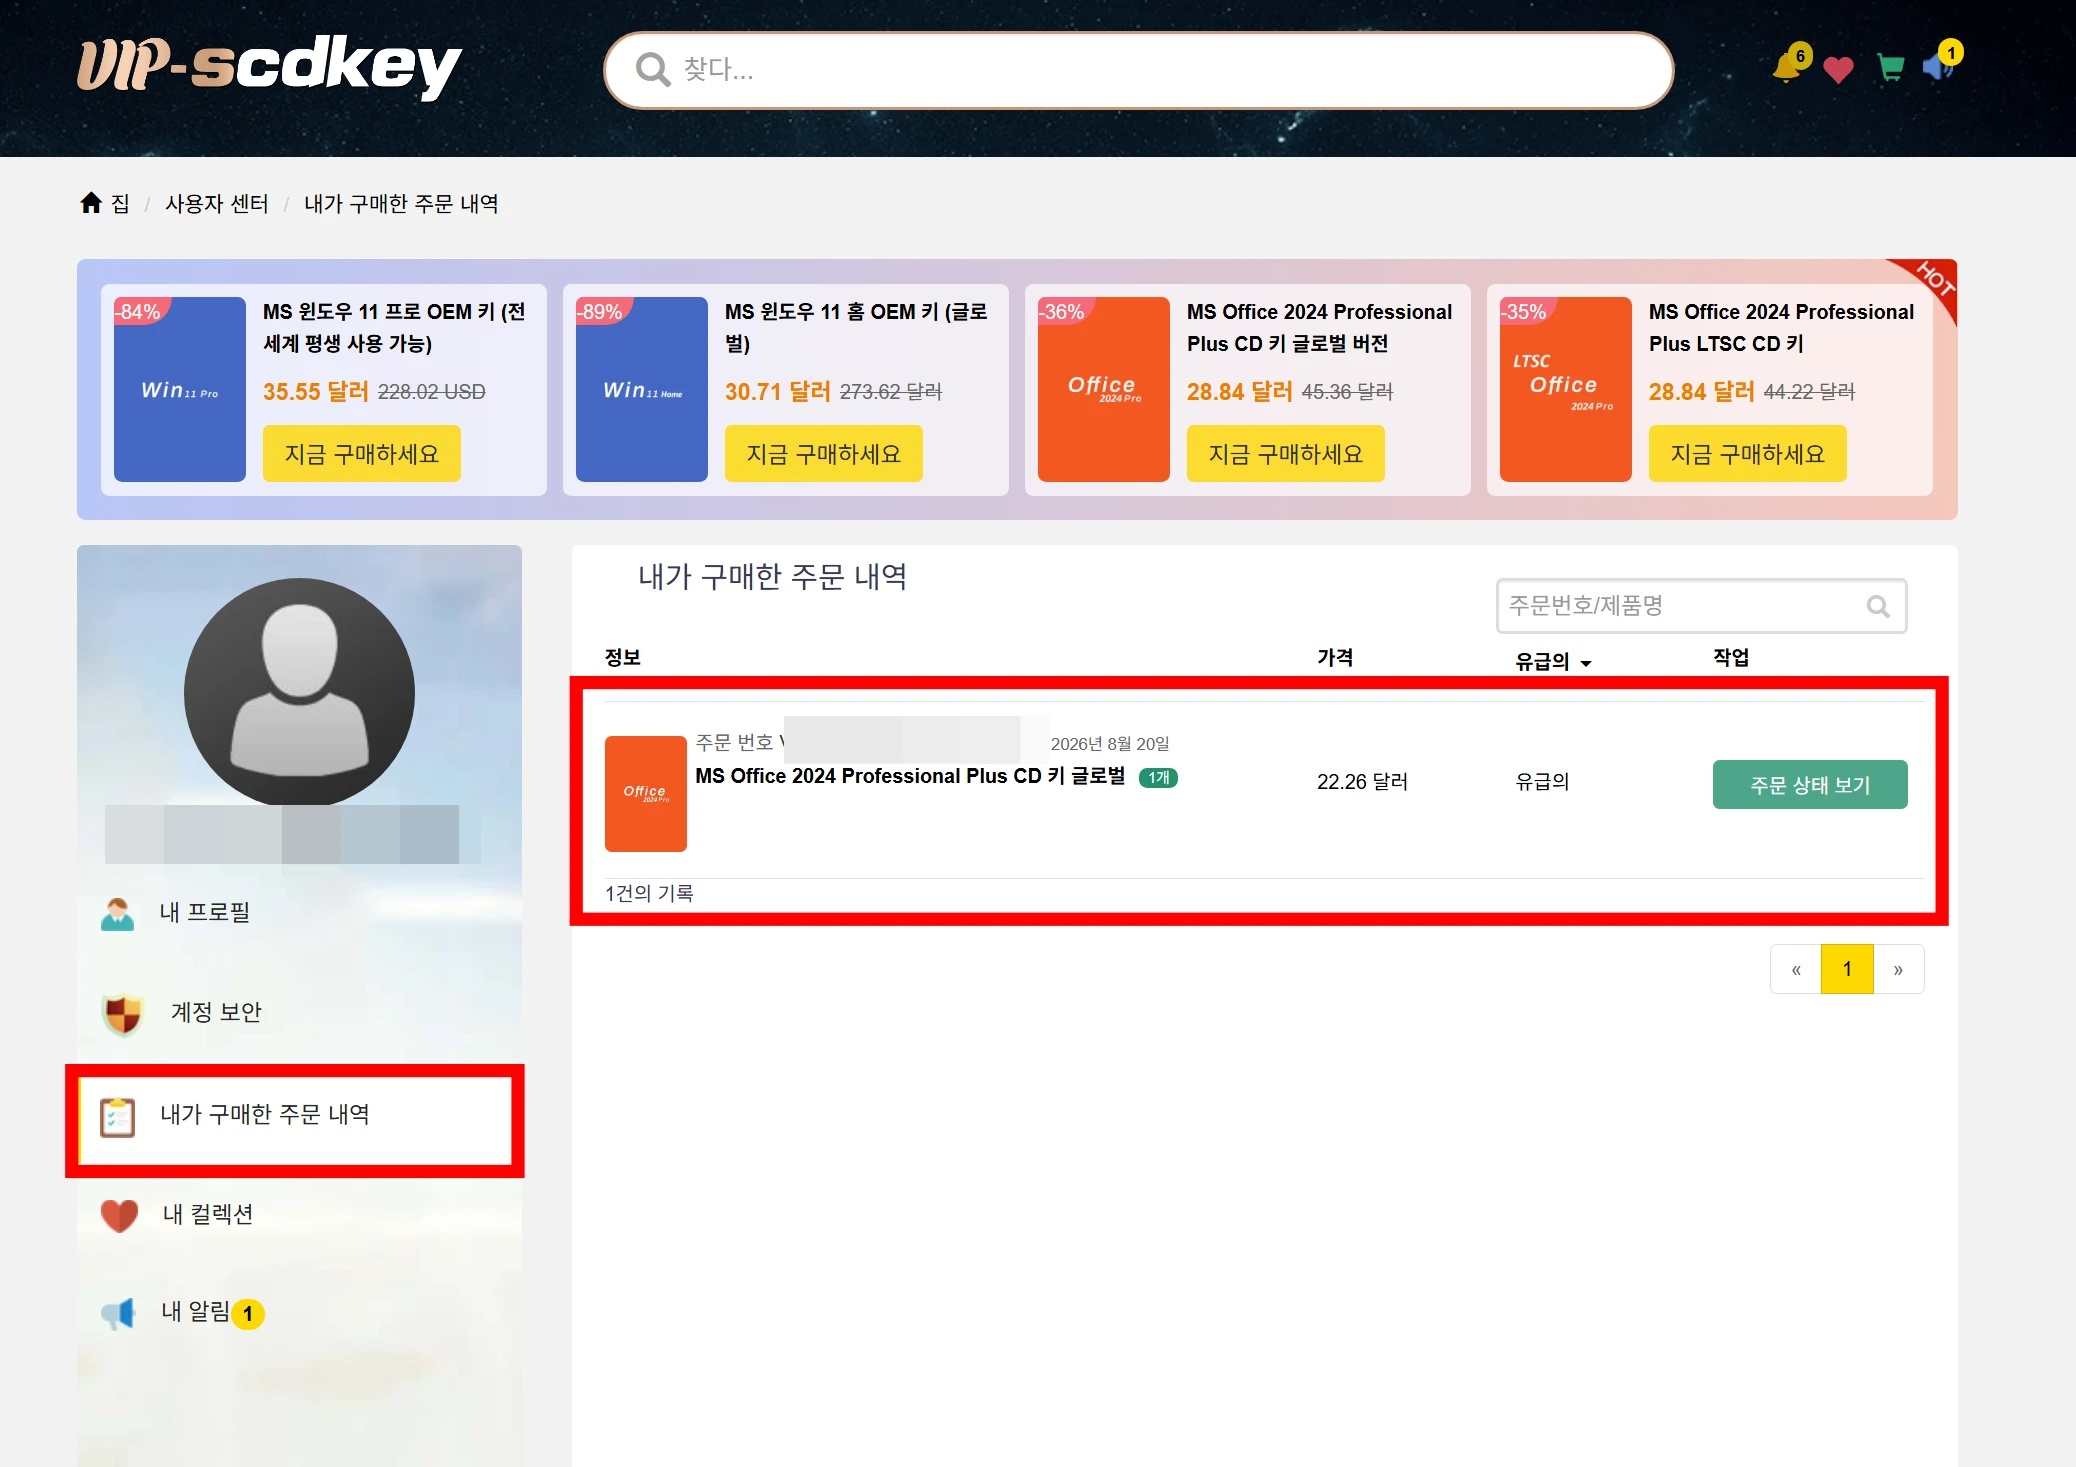Image resolution: width=2076 pixels, height=1467 pixels.
Task: Open 내 프로필 in the sidebar
Action: click(205, 912)
